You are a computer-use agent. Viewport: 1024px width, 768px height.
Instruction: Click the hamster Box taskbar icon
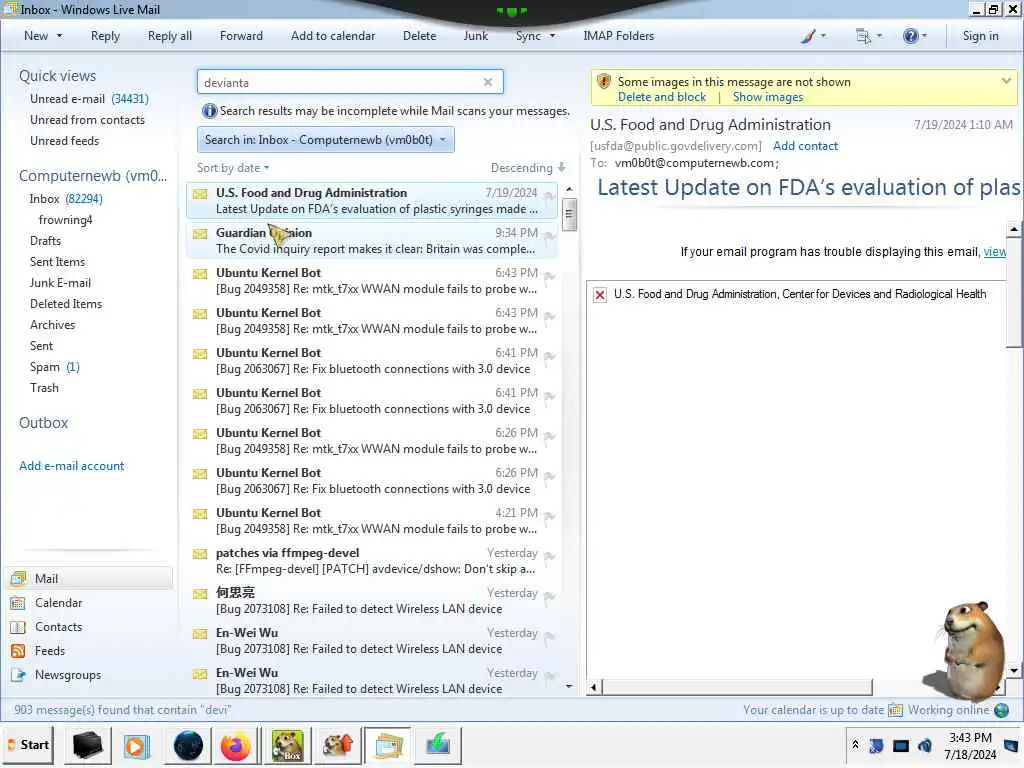pos(287,746)
